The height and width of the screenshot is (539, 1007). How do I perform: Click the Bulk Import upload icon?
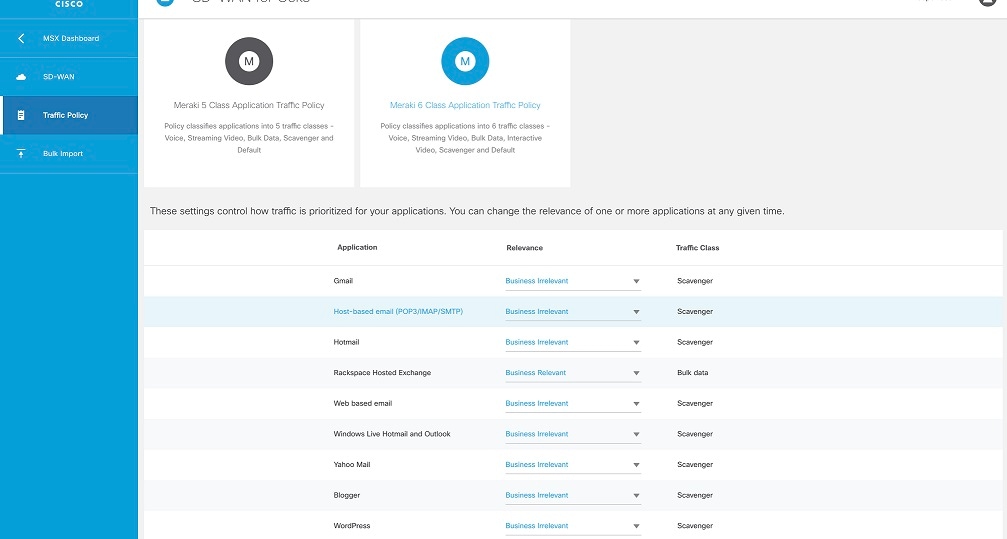point(21,154)
